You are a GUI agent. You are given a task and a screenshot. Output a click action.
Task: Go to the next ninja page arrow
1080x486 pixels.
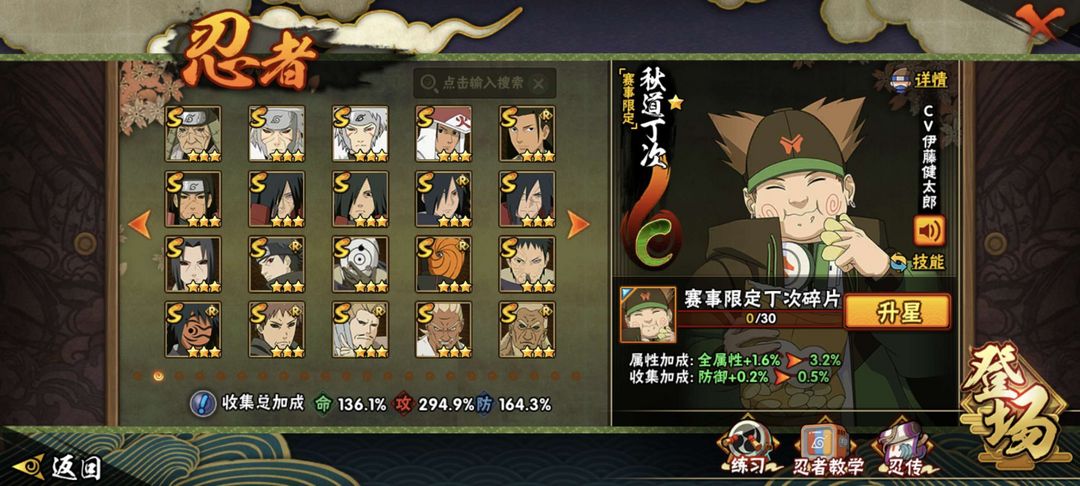[577, 224]
